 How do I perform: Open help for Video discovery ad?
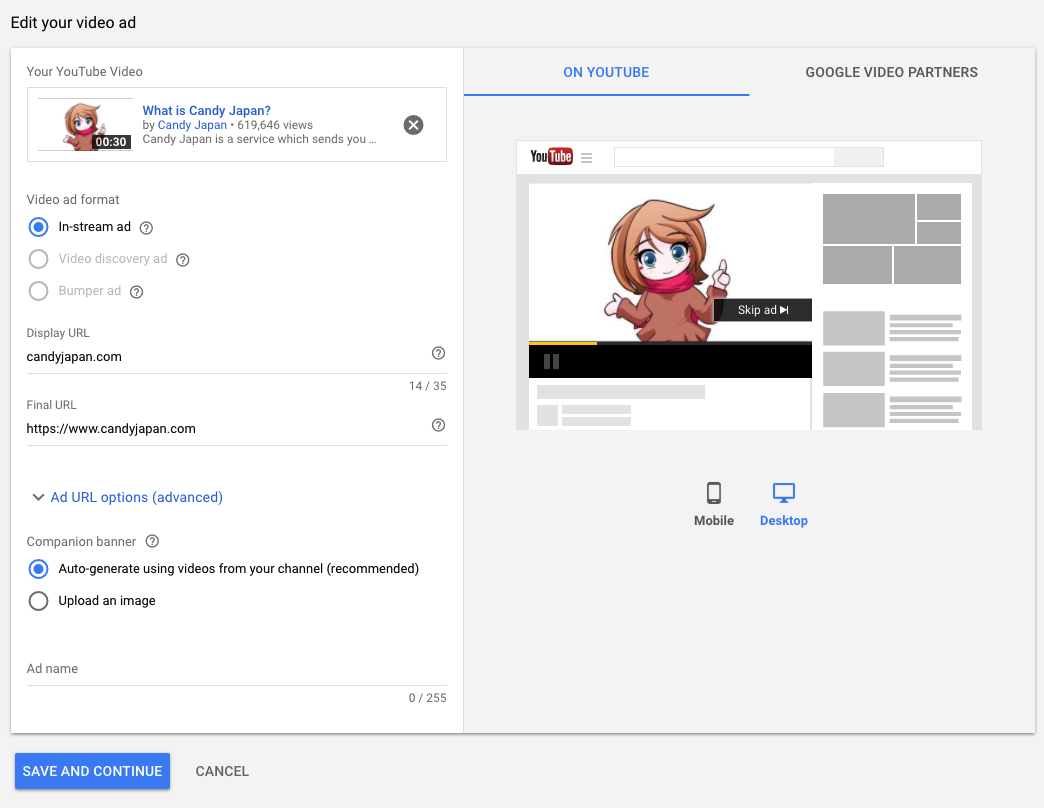pos(182,260)
